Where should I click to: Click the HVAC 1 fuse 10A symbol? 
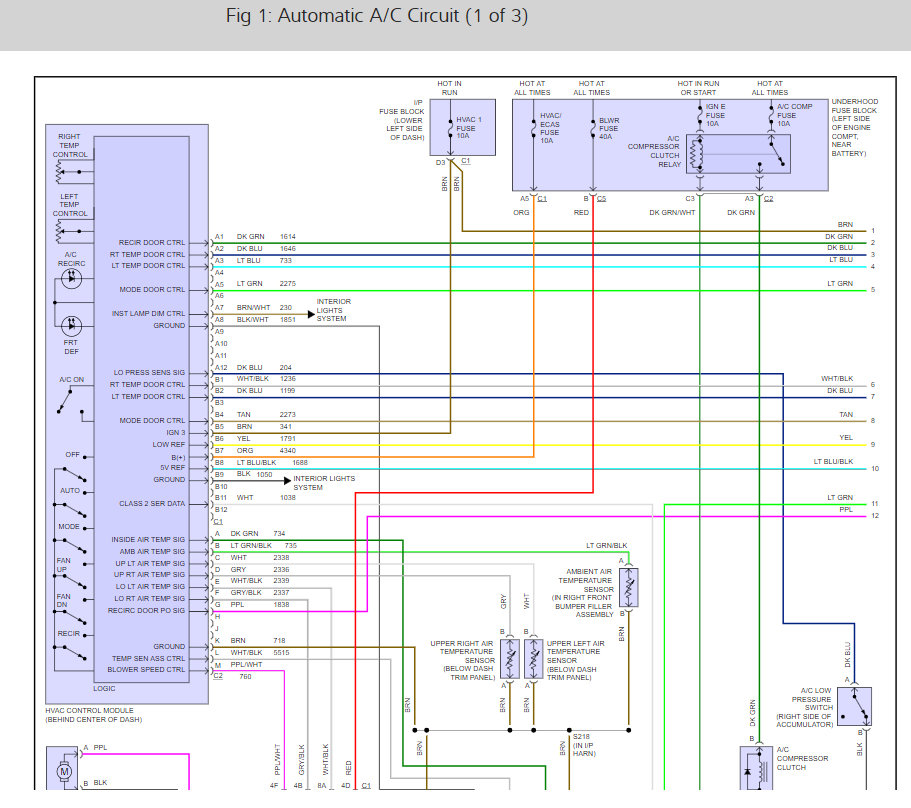(450, 129)
